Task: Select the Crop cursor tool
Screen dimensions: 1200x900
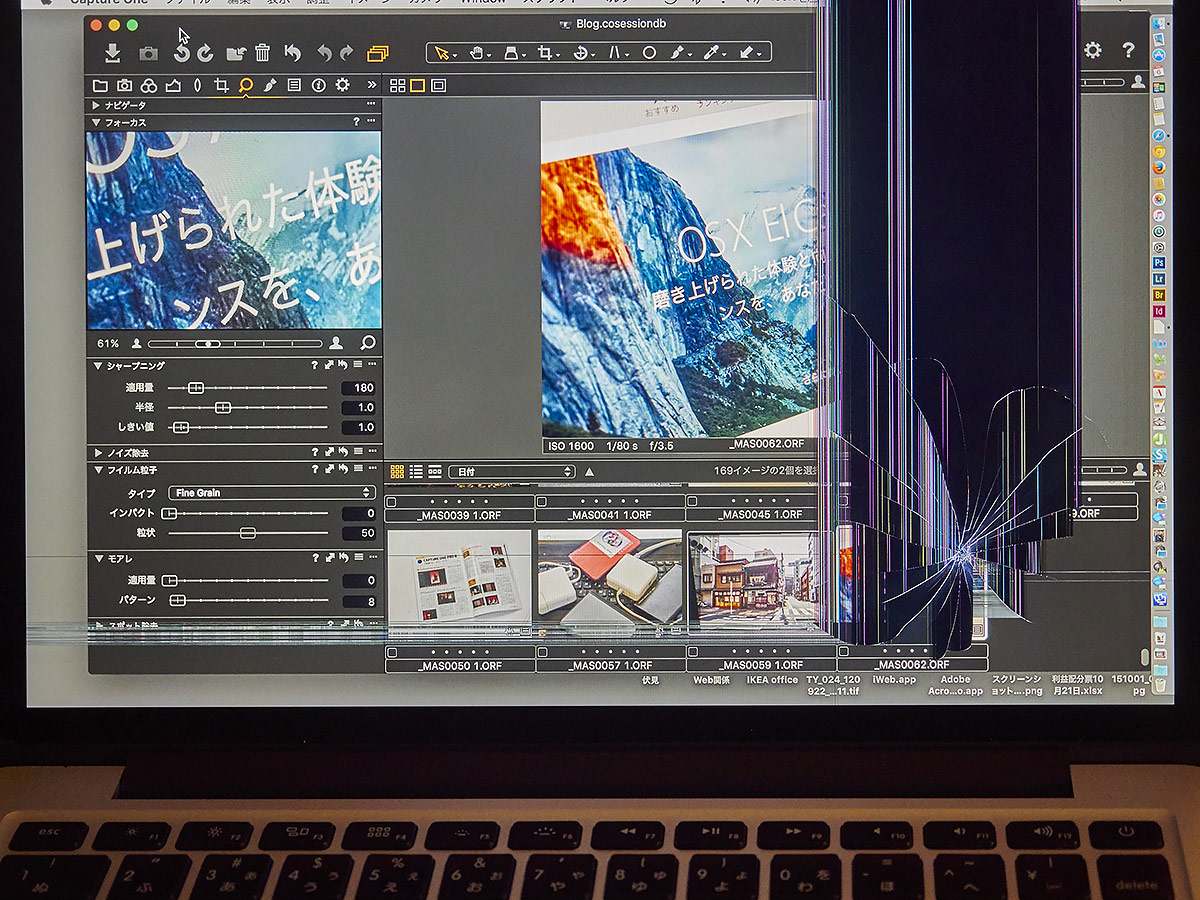Action: pyautogui.click(x=545, y=53)
